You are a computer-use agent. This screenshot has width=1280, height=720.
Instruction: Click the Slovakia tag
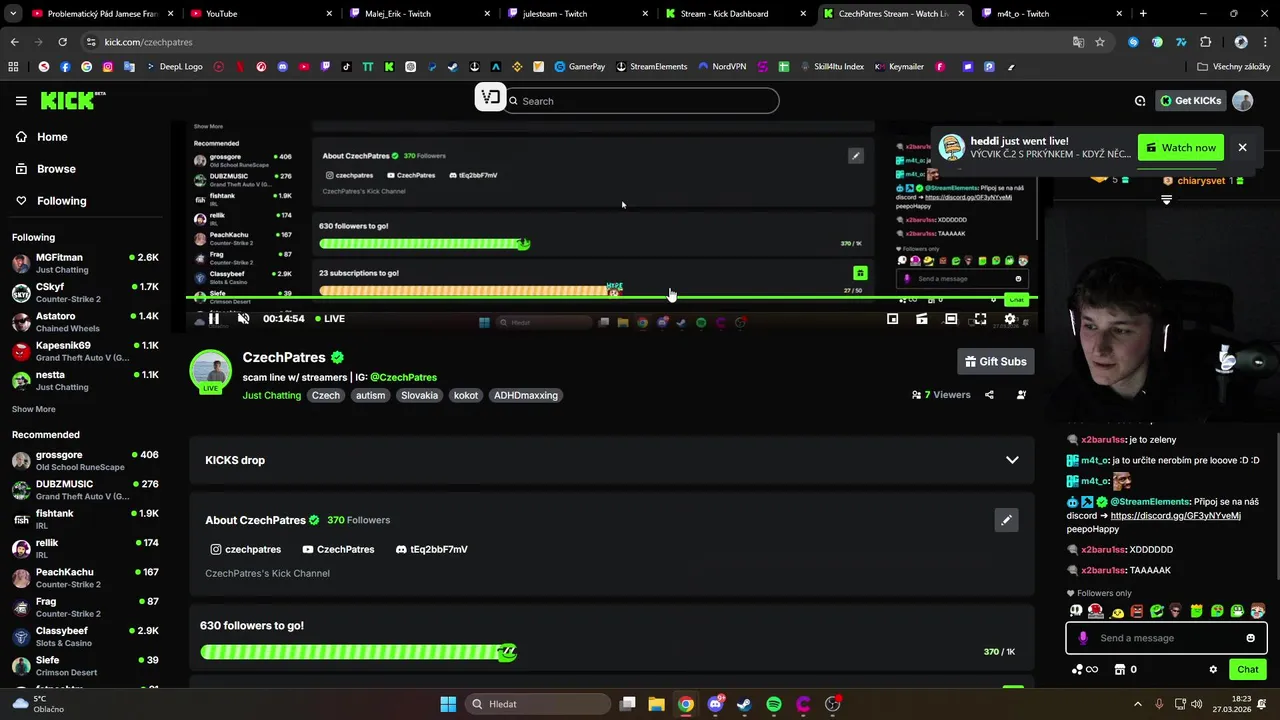click(x=419, y=395)
